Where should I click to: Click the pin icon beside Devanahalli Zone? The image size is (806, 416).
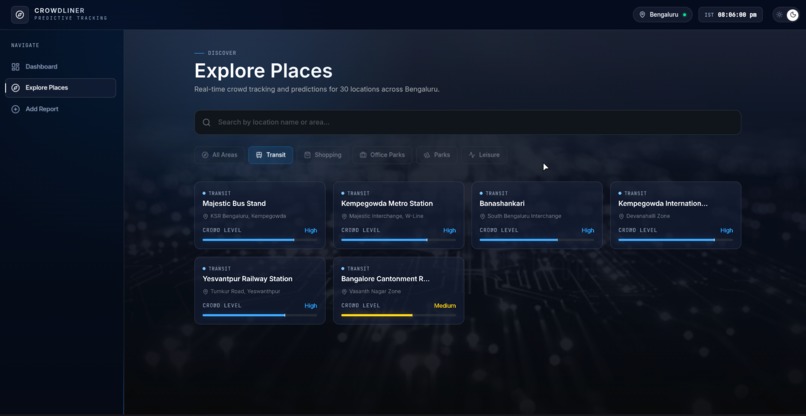pos(621,216)
